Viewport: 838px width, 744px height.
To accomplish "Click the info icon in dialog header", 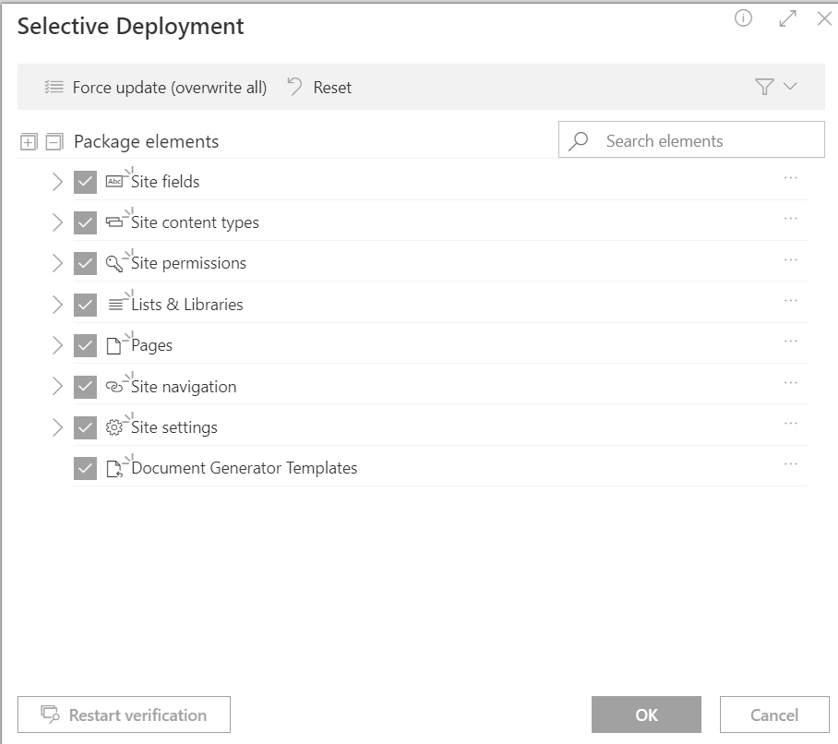I will [743, 19].
